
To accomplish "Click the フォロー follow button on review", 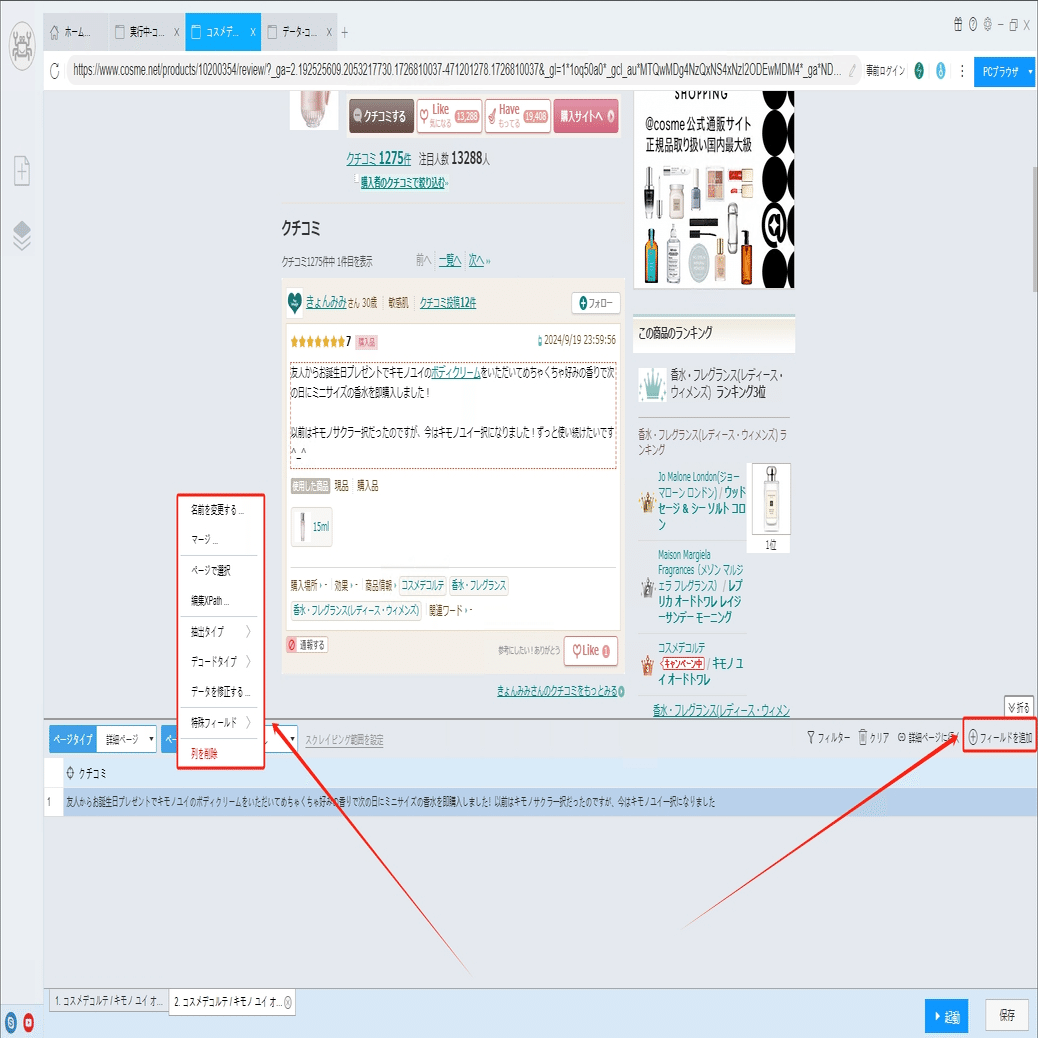I will [596, 303].
